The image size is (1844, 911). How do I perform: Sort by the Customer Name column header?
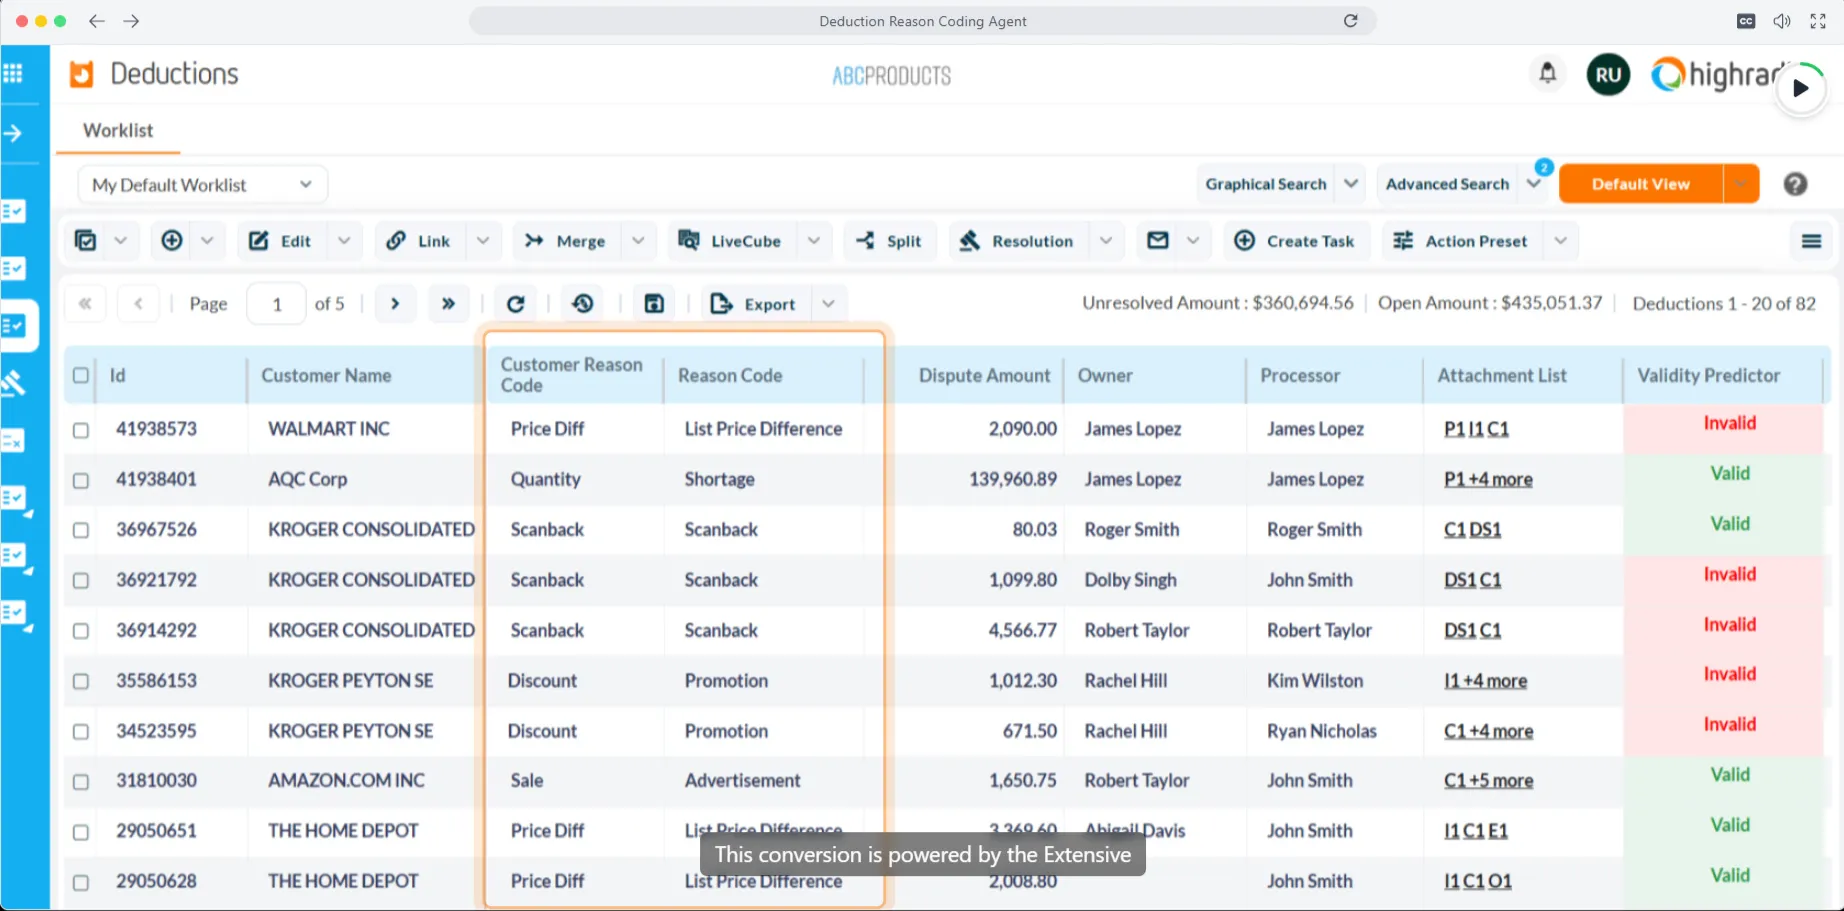pyautogui.click(x=326, y=376)
